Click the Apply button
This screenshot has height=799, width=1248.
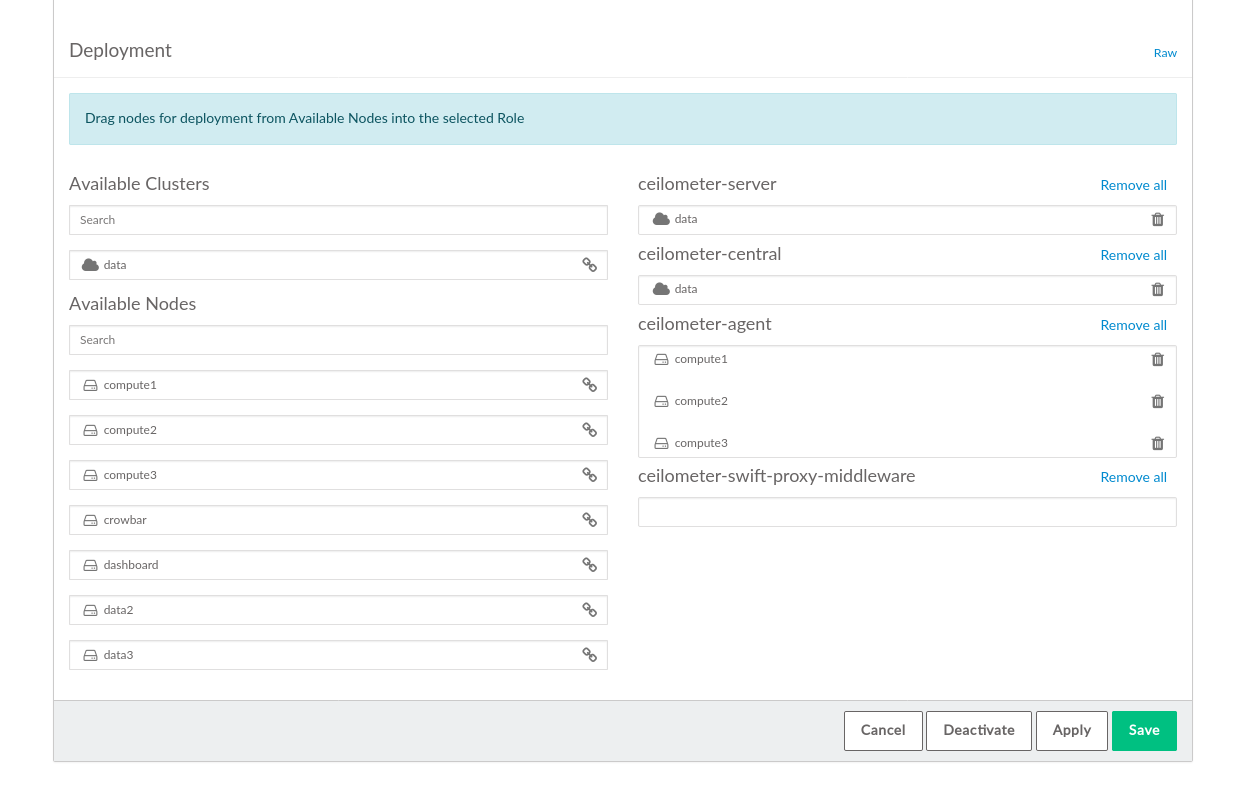[1071, 730]
